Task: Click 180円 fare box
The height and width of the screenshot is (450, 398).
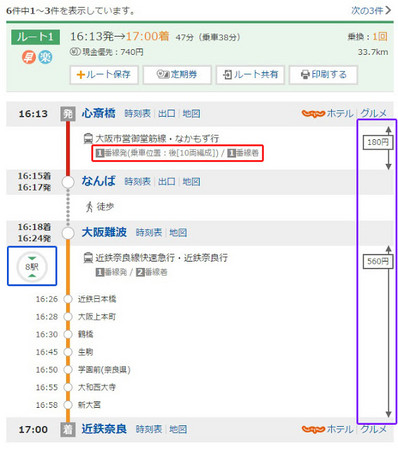Action: tap(378, 142)
